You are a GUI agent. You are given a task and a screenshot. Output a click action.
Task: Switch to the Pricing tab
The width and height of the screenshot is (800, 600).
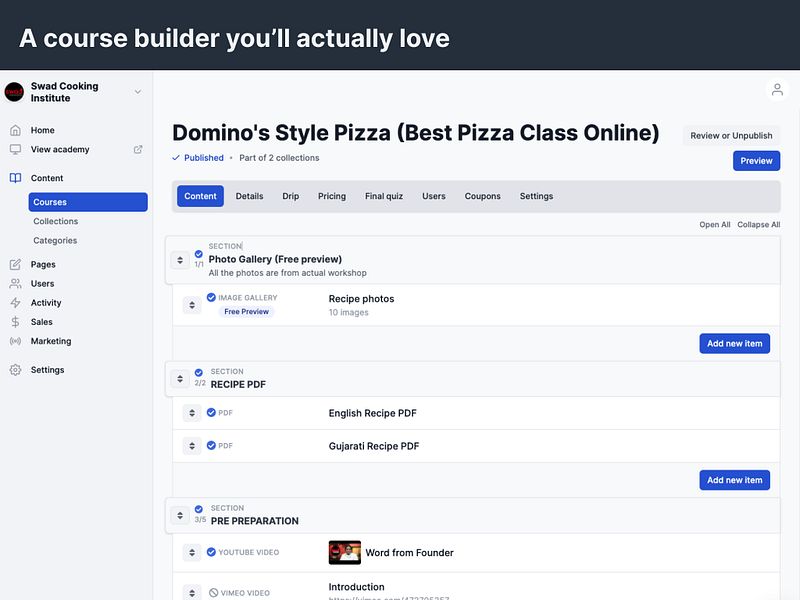332,196
